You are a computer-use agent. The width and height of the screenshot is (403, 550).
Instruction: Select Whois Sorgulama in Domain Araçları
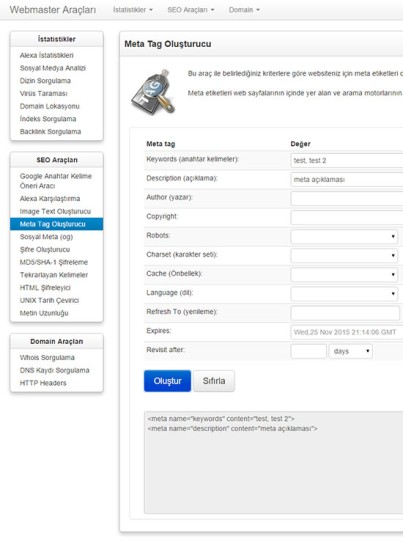tap(47, 357)
